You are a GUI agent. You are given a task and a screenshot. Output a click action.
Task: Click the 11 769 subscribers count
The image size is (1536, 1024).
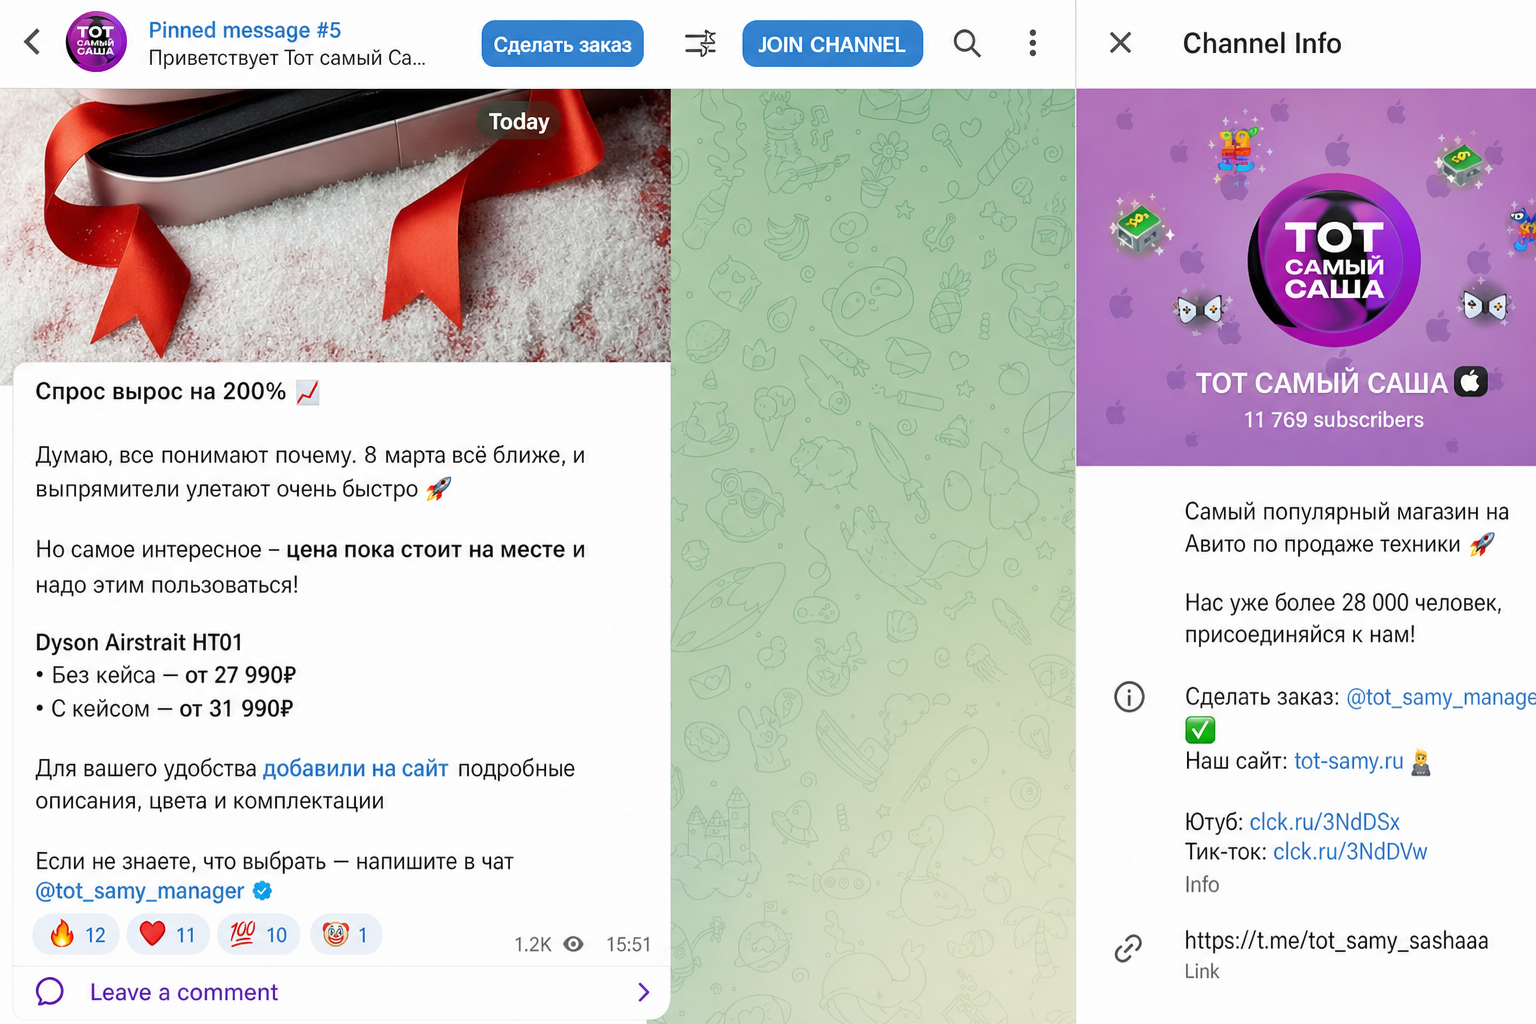coord(1334,420)
